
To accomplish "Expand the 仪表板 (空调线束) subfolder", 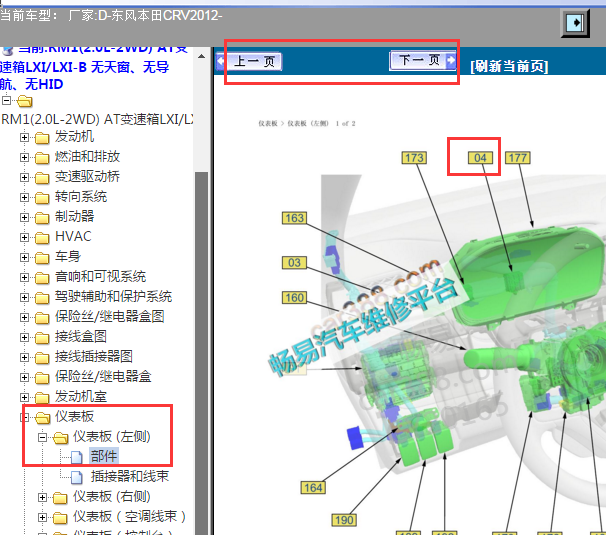I will (43, 517).
